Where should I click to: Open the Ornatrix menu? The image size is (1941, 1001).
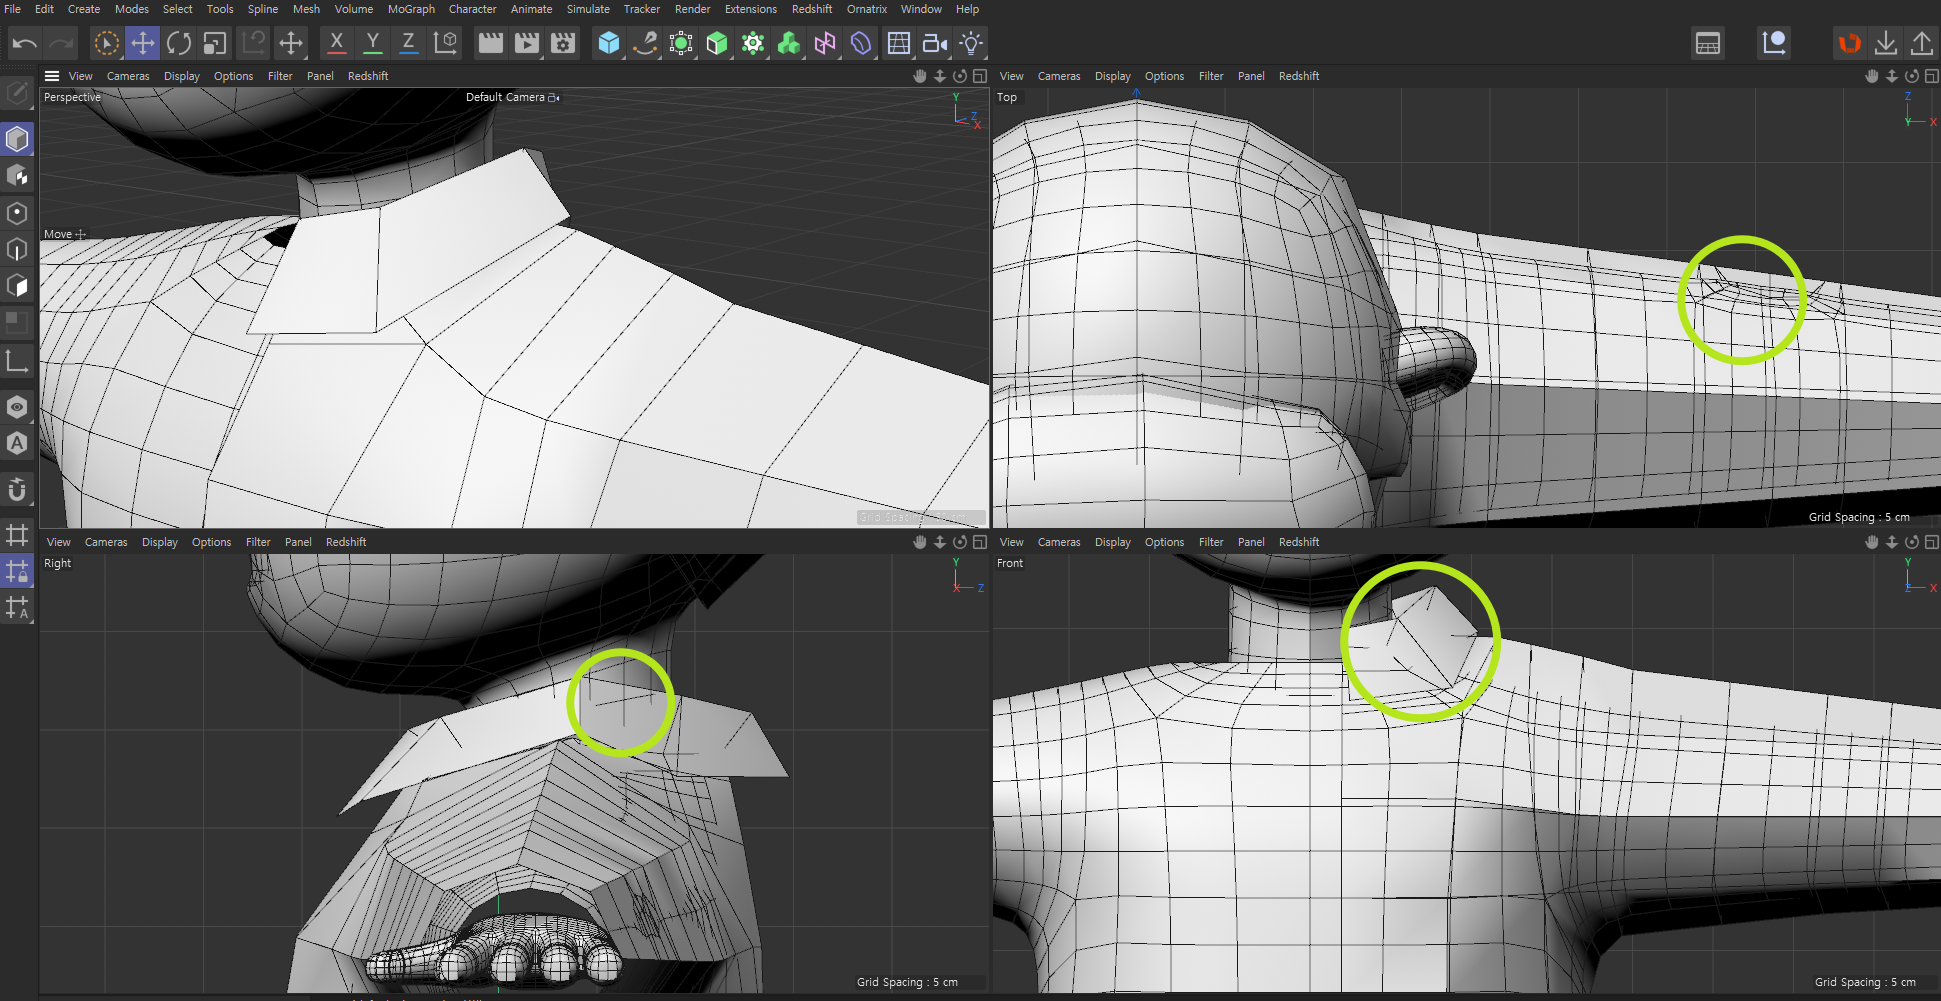867,9
